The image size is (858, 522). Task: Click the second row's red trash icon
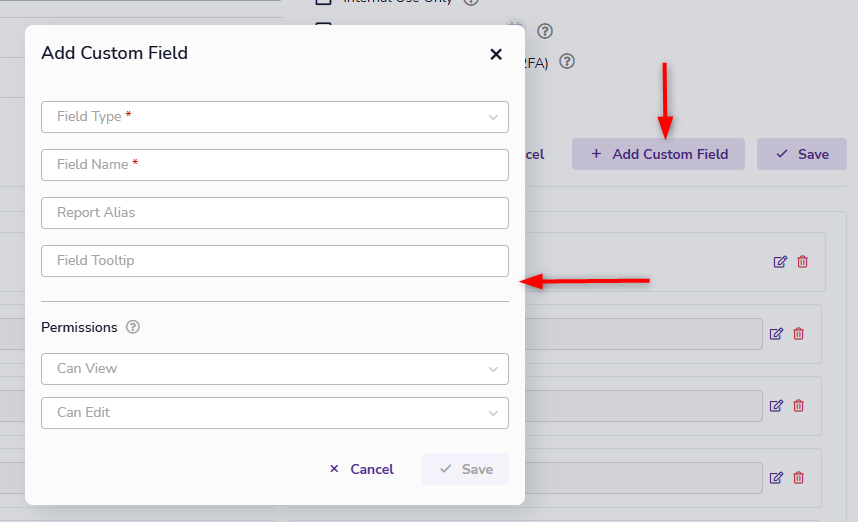click(x=798, y=334)
